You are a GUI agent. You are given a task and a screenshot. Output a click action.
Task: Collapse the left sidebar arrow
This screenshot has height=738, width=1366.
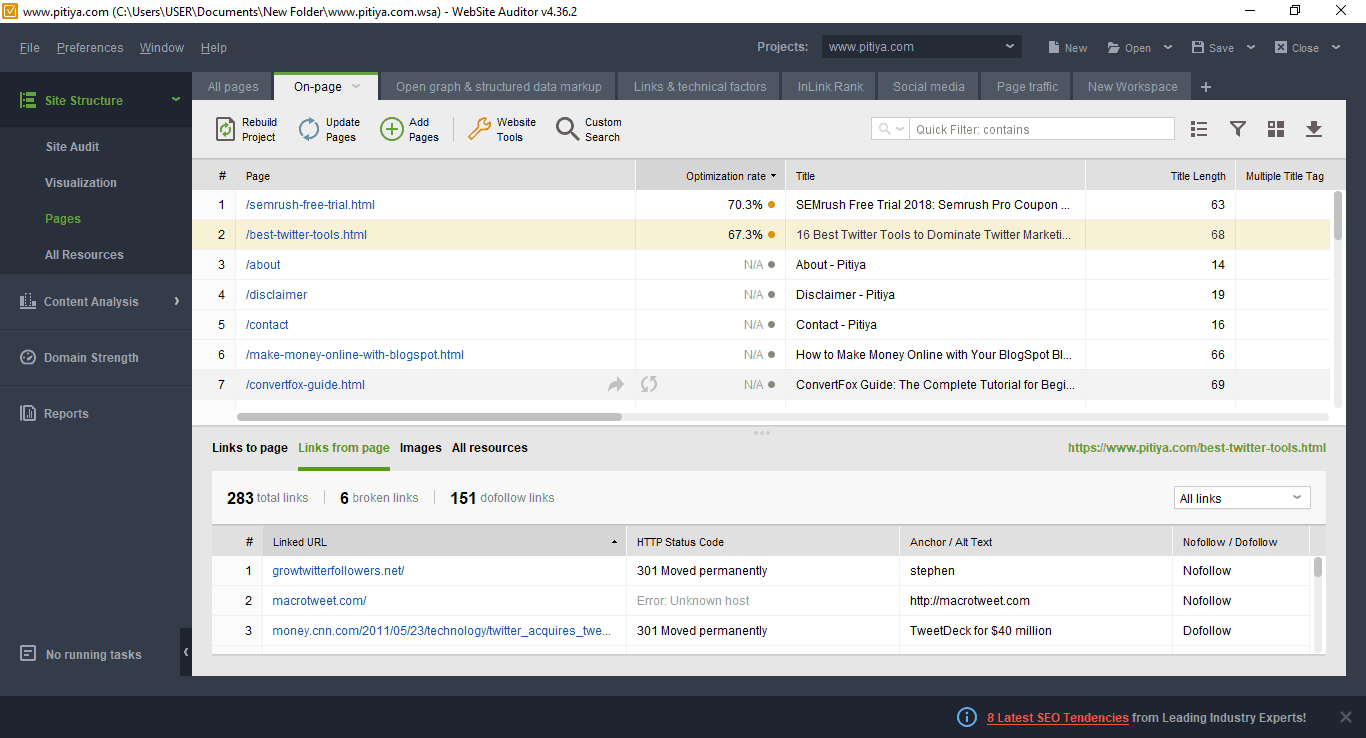click(186, 652)
